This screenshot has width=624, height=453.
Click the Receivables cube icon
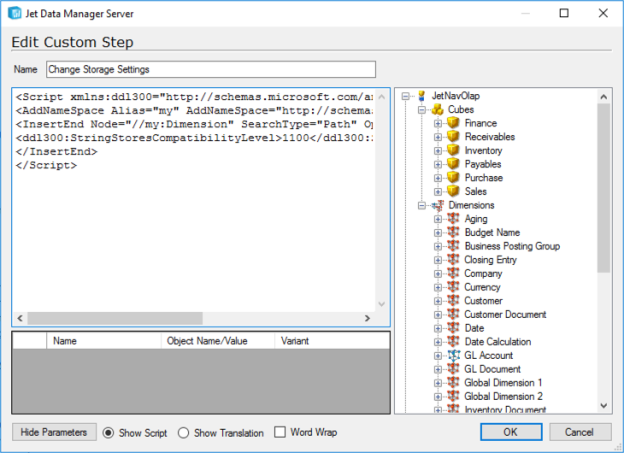click(x=453, y=137)
